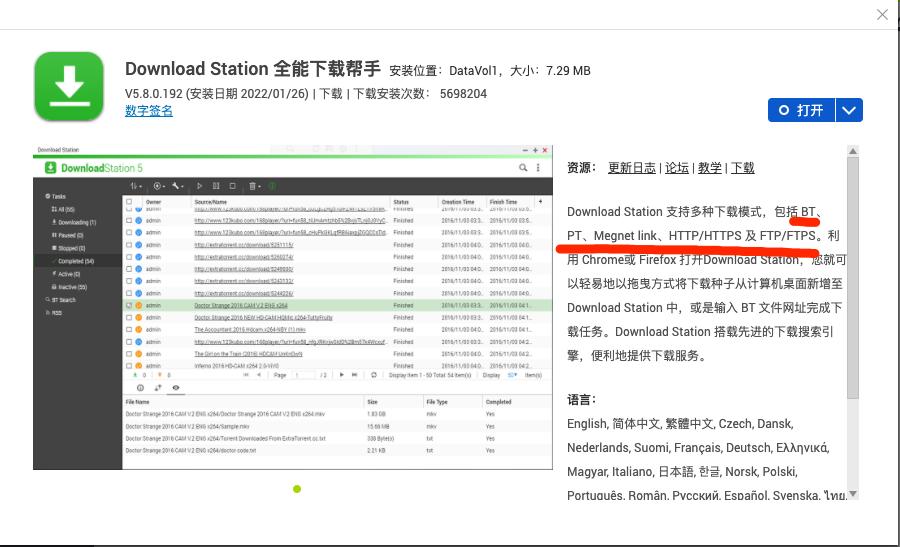This screenshot has height=547, width=900.
Task: Select the green carousel indicator dot
Action: click(297, 489)
